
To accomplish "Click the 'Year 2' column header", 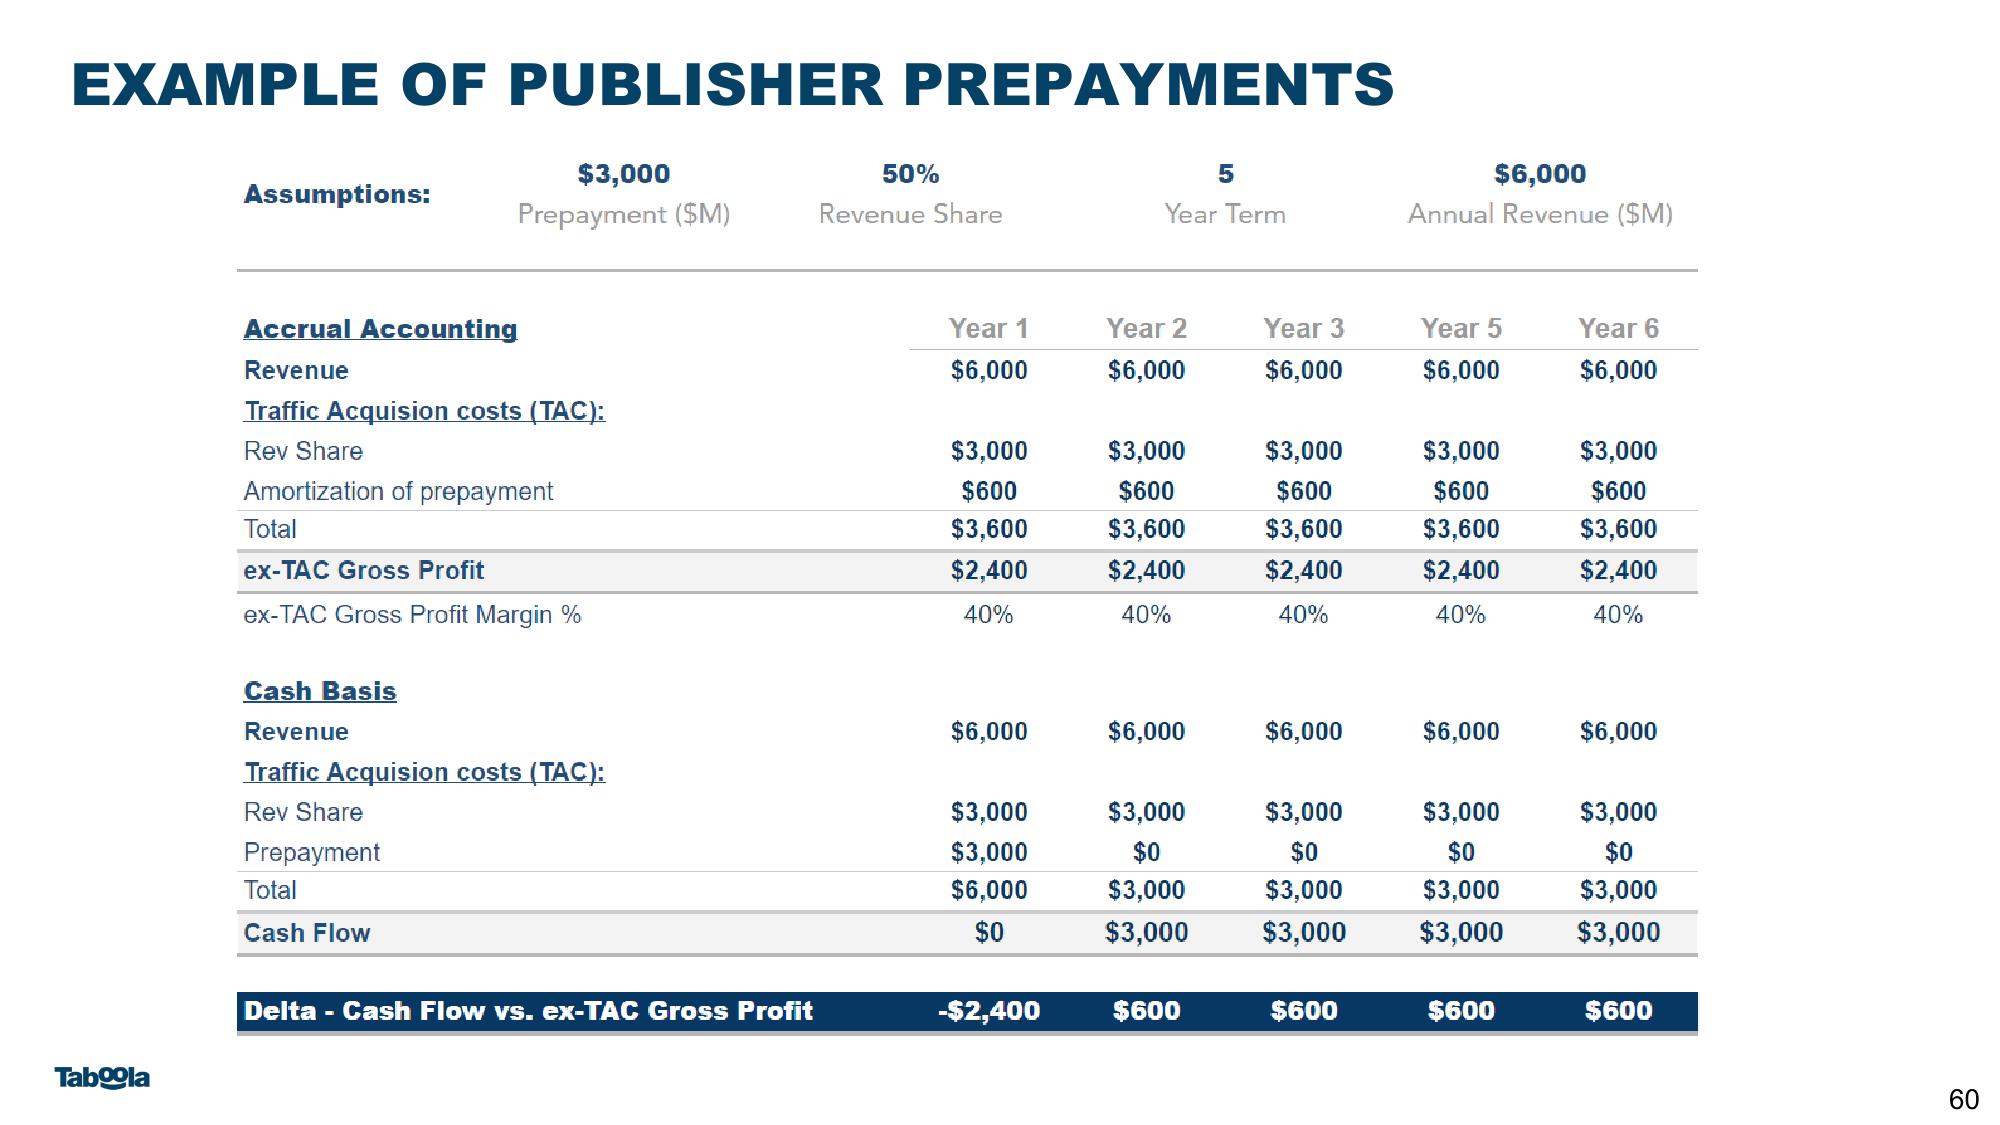I will click(1146, 329).
